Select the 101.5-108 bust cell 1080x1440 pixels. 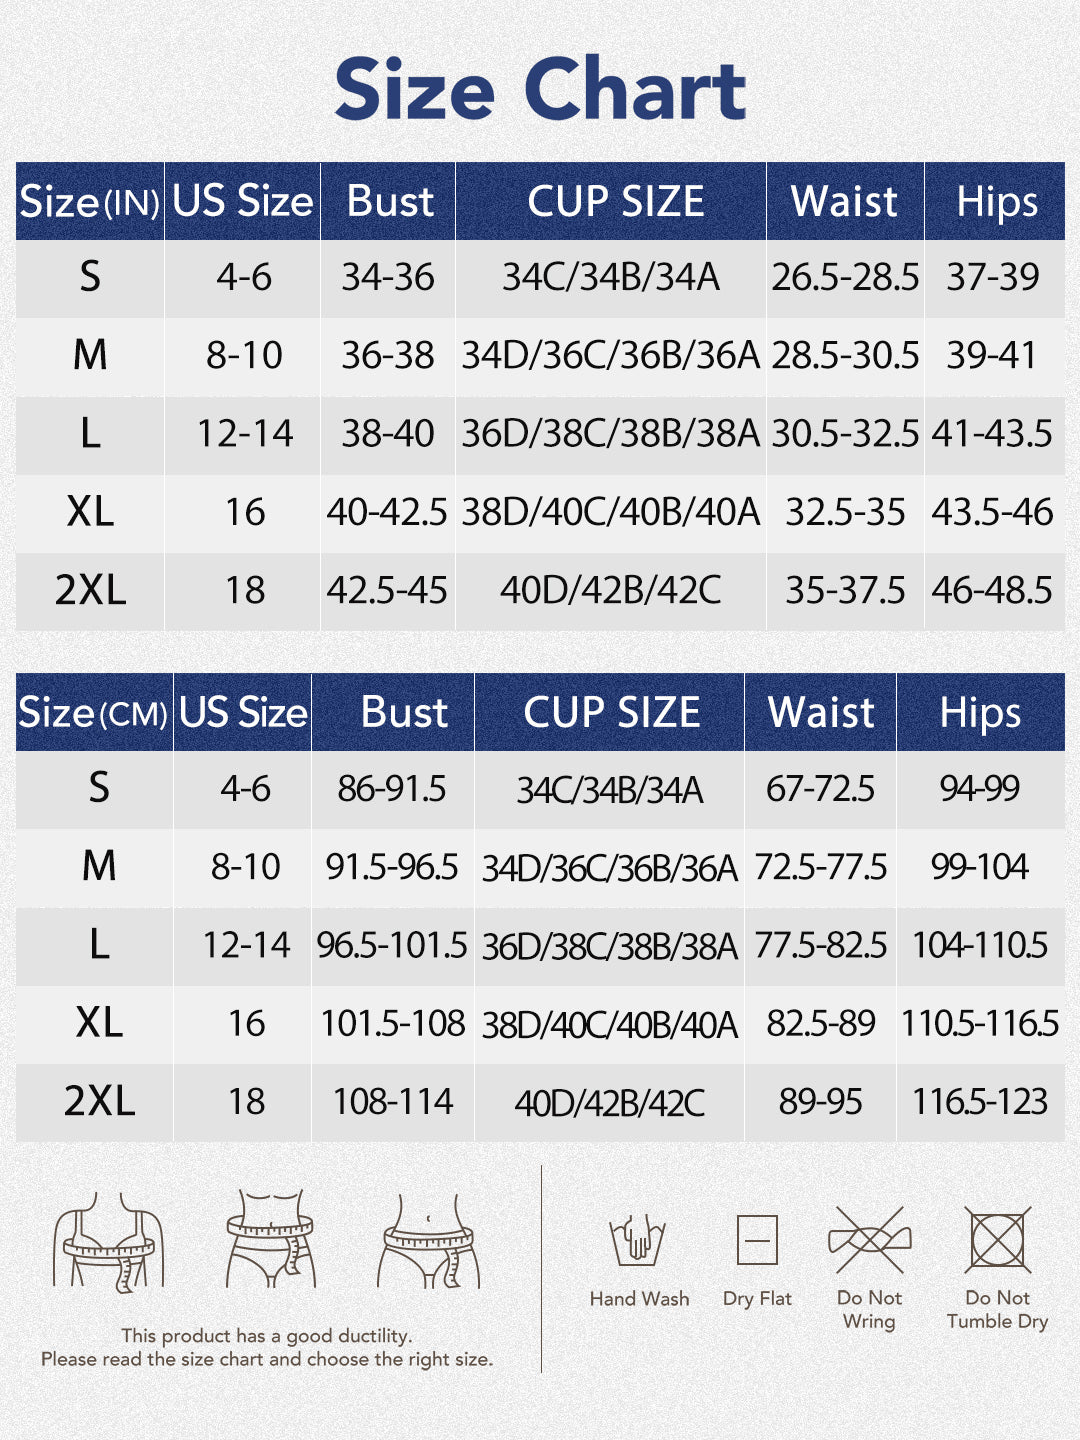click(x=392, y=1023)
